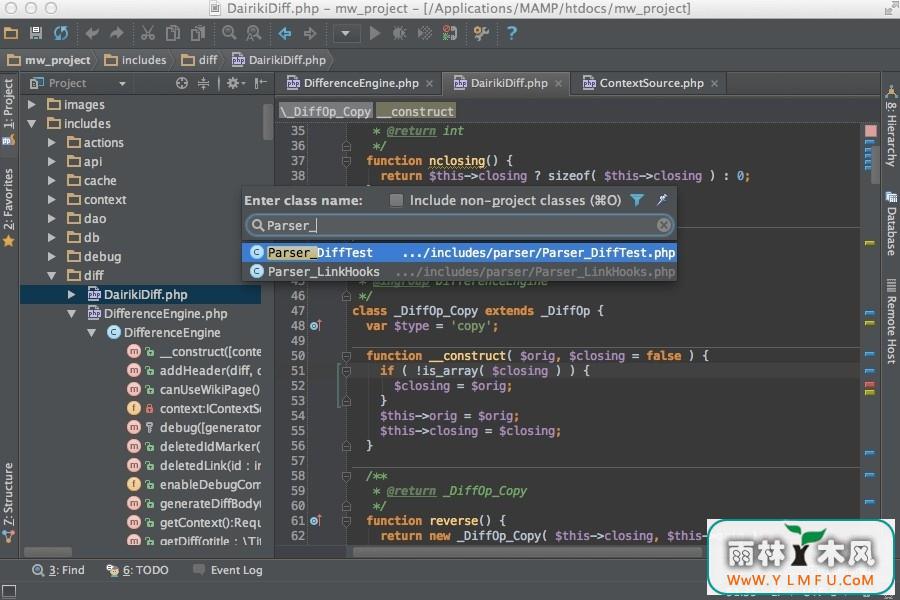Image resolution: width=900 pixels, height=600 pixels.
Task: Select Parser_LinkHooks result
Action: pos(460,272)
